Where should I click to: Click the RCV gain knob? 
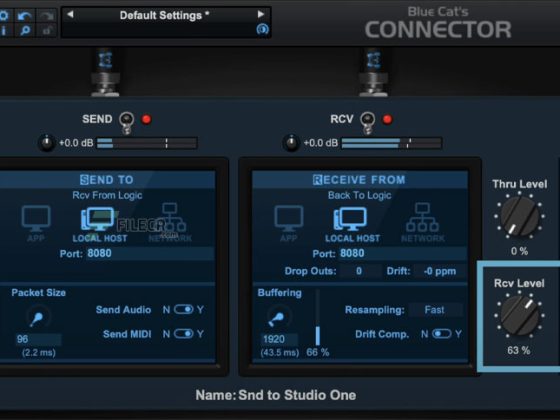tap(291, 143)
